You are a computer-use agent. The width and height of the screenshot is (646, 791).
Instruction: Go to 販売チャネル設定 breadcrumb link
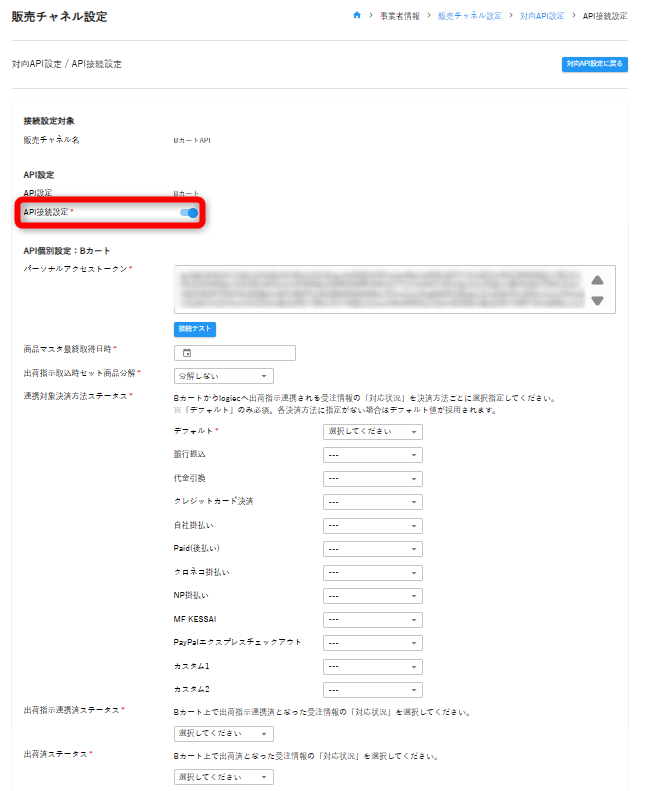click(x=469, y=17)
